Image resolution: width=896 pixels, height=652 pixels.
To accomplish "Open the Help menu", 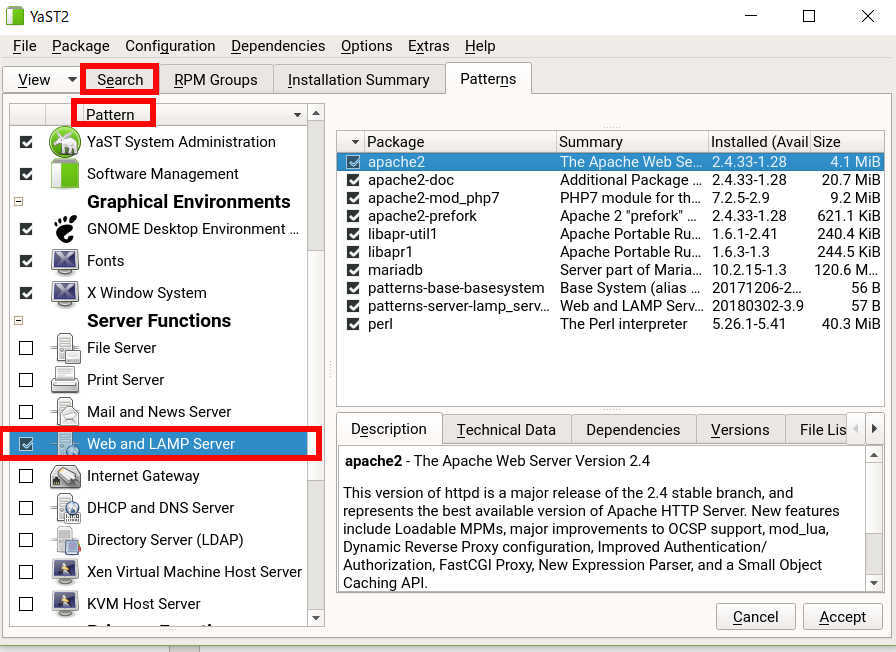I will point(480,46).
